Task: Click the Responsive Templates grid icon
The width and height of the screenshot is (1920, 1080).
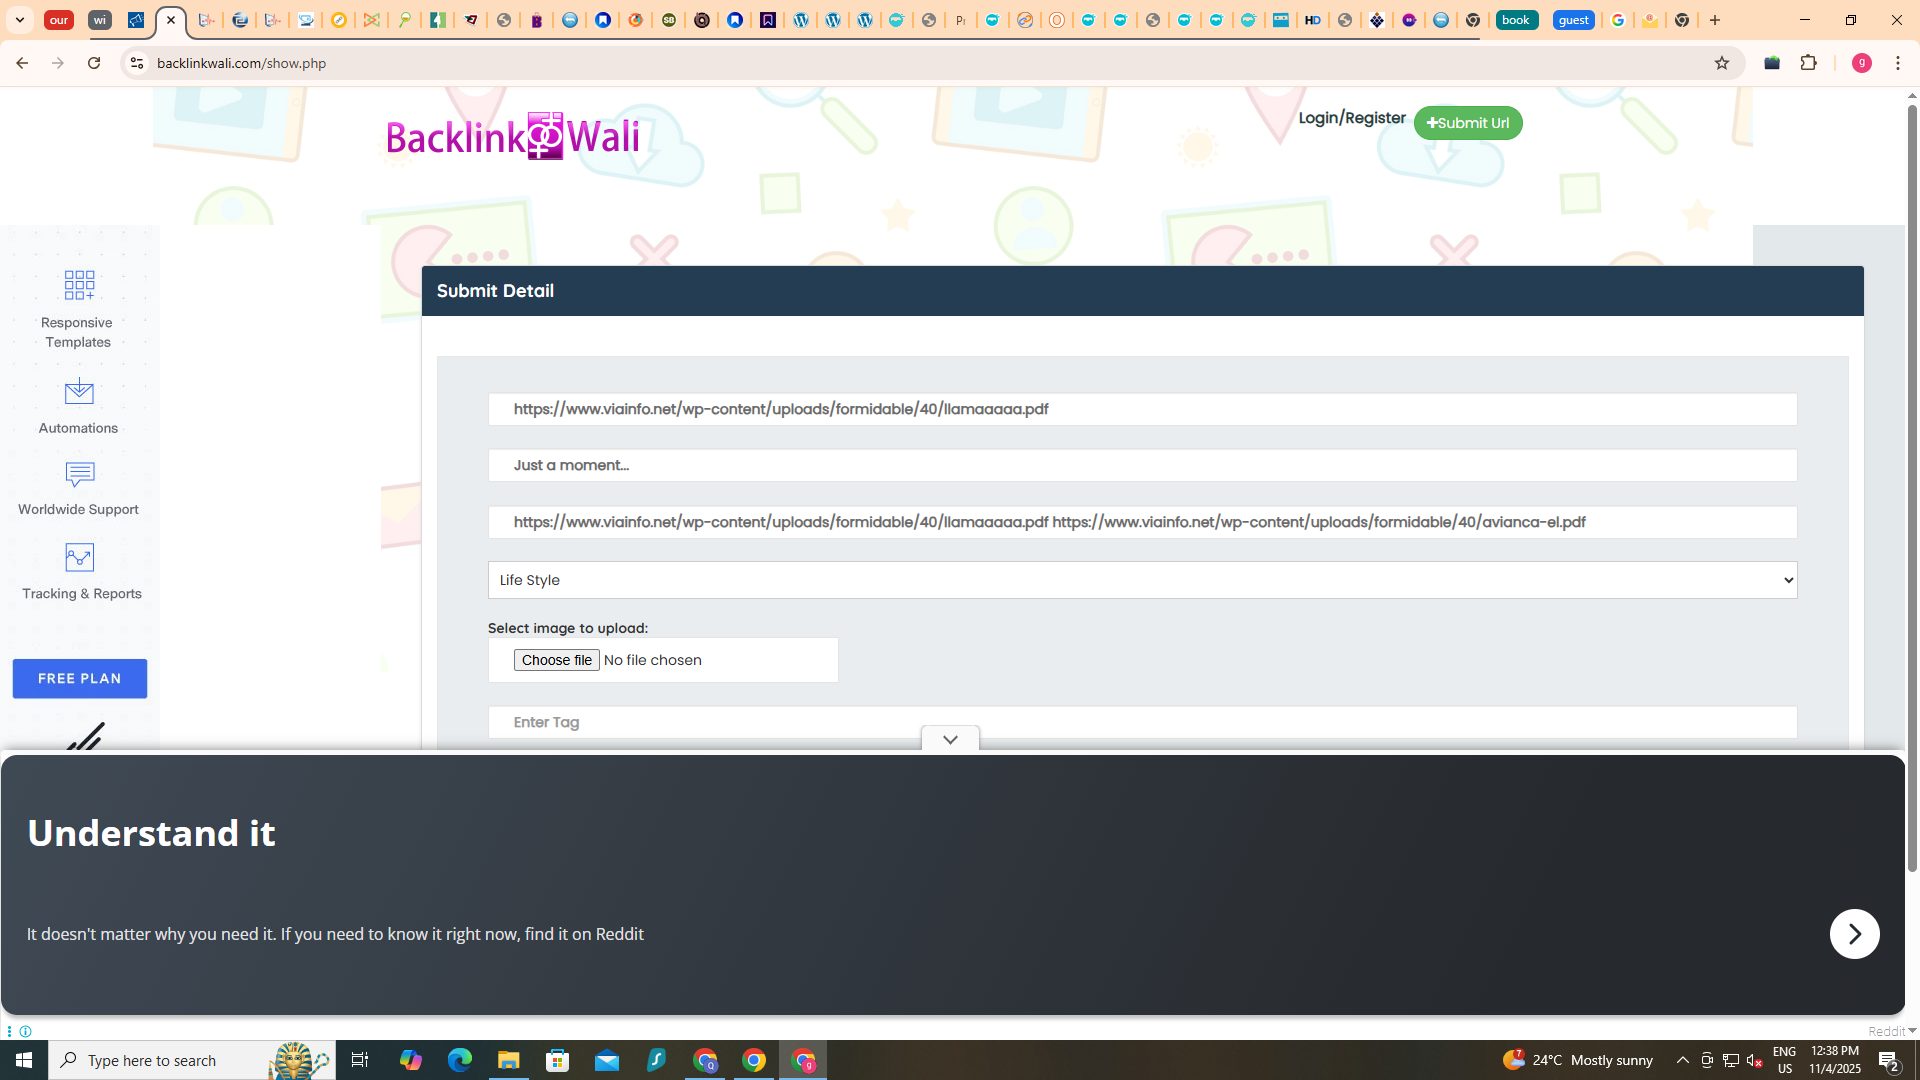Action: point(79,285)
